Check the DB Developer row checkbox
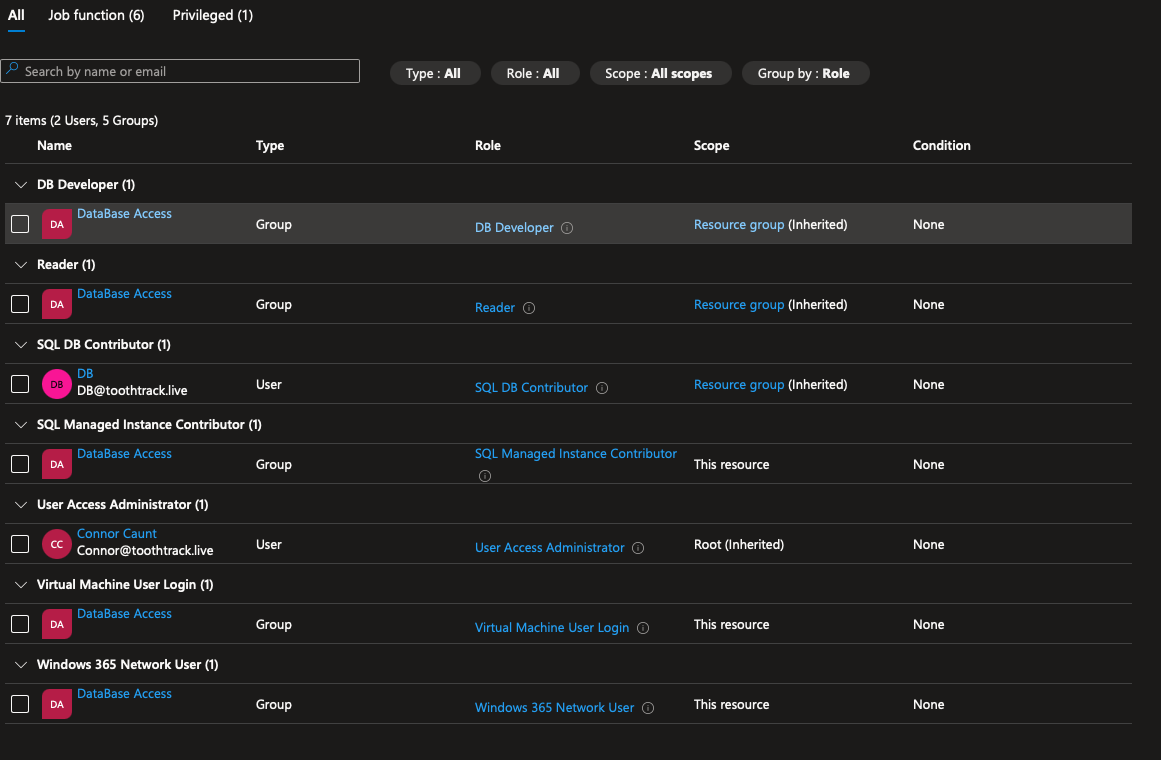Screen dimensions: 1161x760 pos(20,224)
